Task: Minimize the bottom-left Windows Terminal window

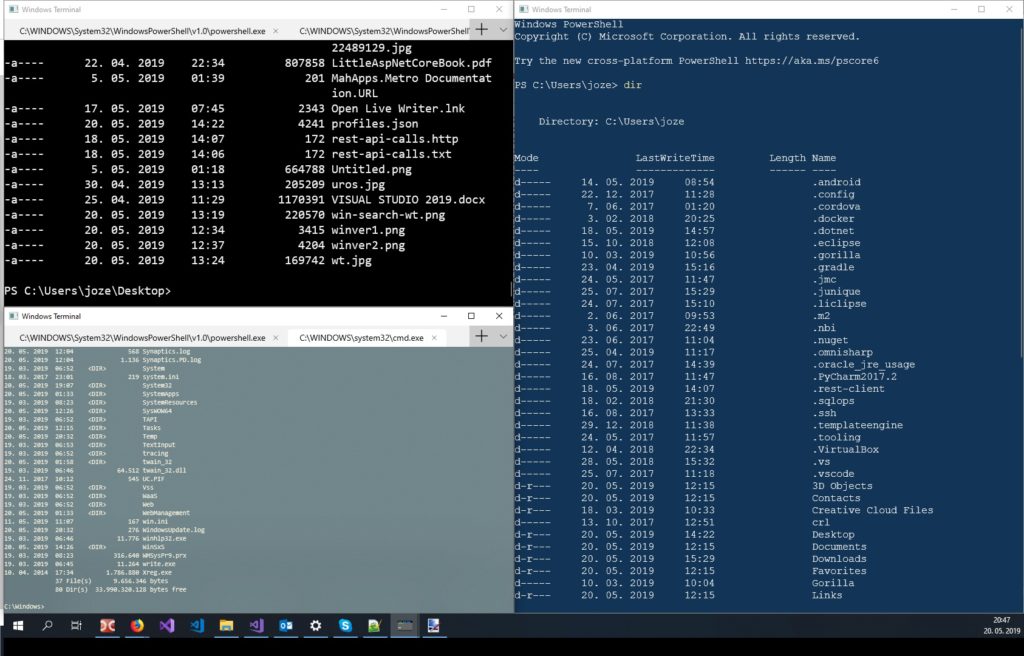Action: pyautogui.click(x=444, y=316)
